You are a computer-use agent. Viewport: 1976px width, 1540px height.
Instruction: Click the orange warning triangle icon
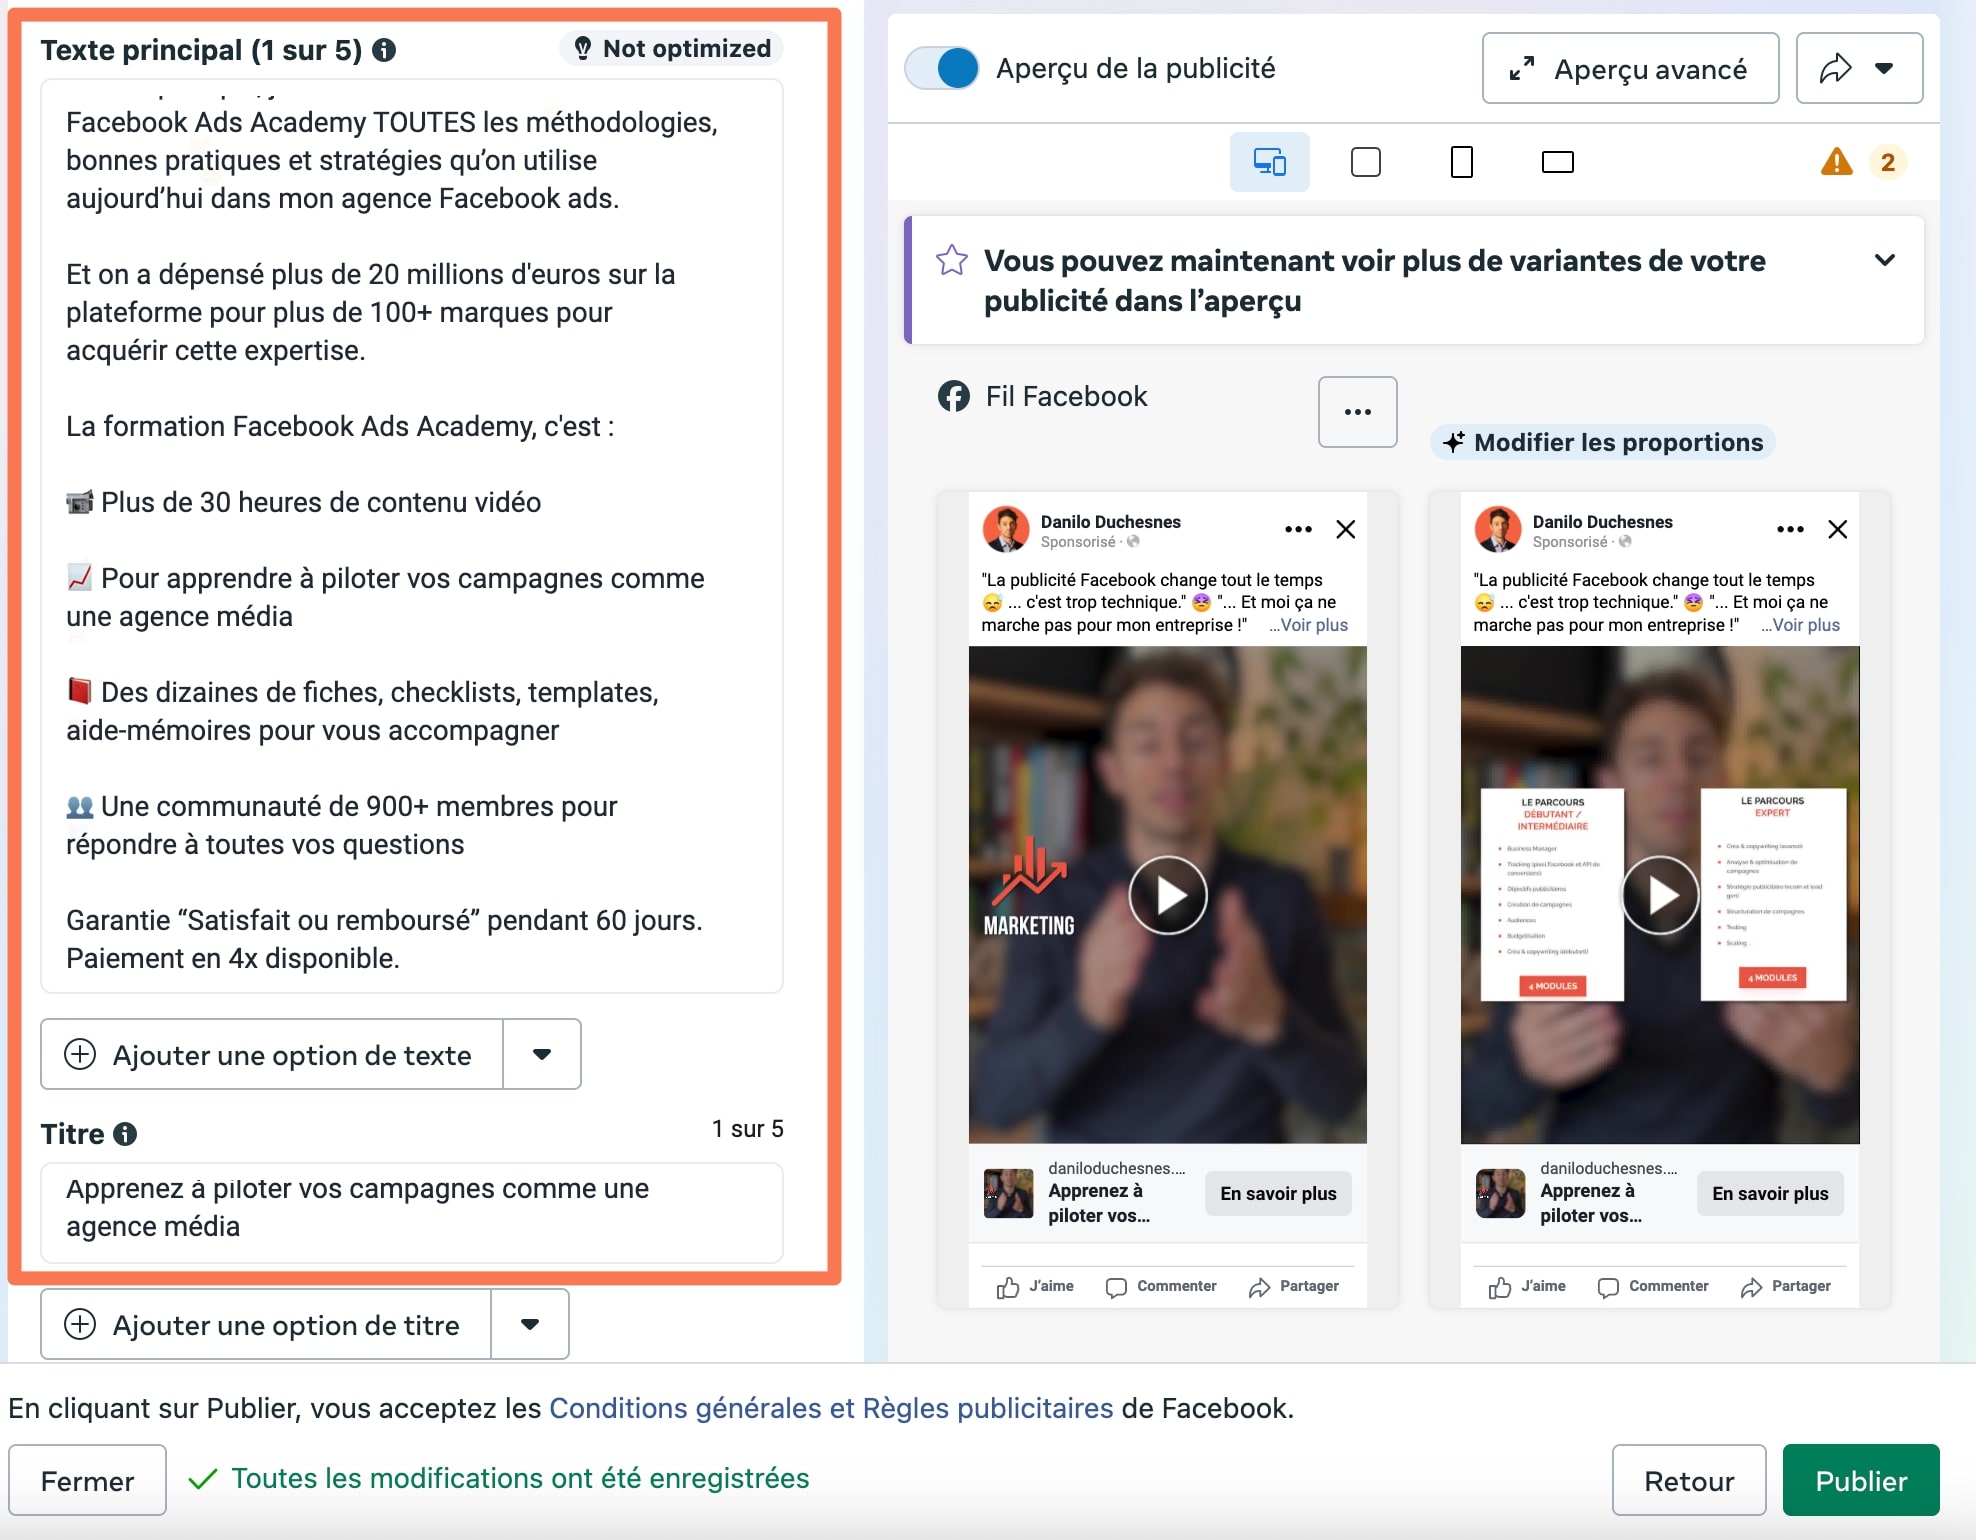coord(1836,161)
